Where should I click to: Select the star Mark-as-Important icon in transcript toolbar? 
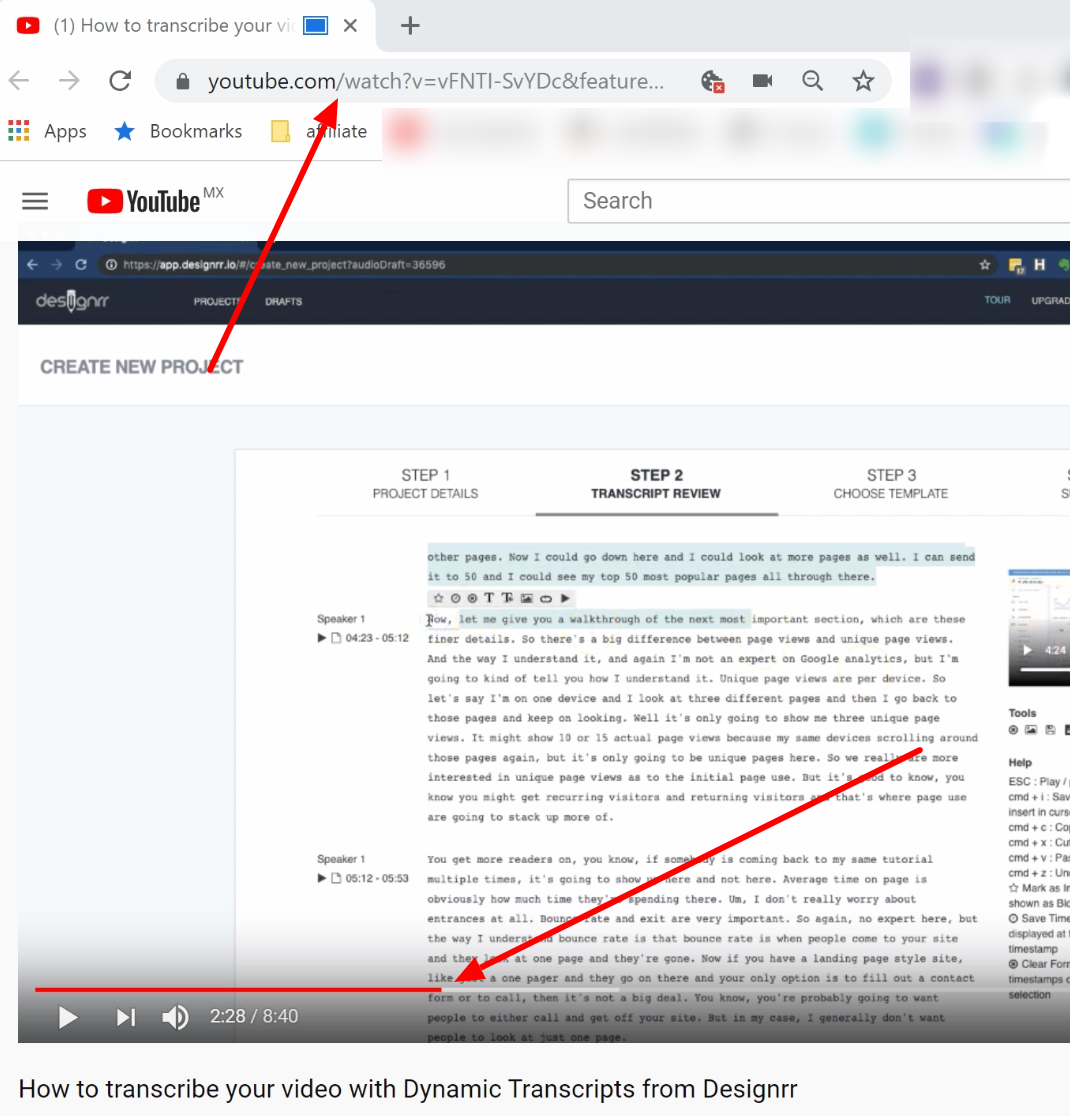(x=437, y=597)
